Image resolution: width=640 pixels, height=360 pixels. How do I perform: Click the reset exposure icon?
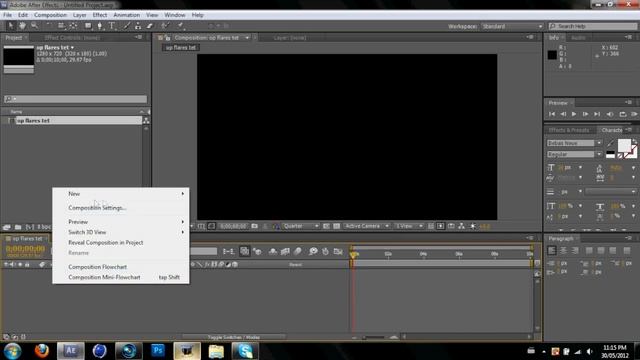click(473, 226)
